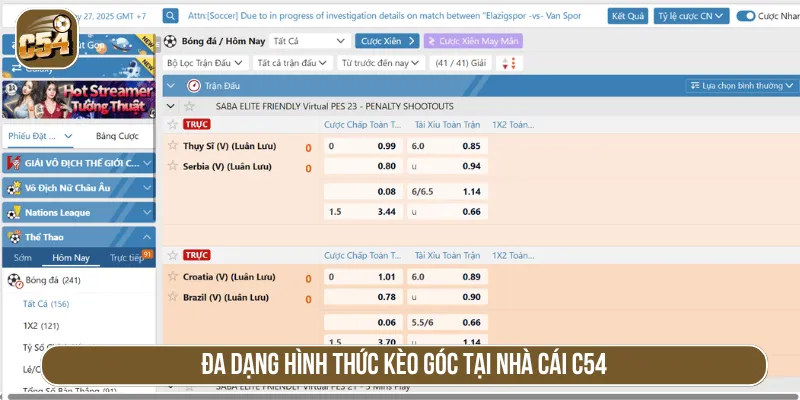Click over 5.5/6 odds 0.66
The image size is (800, 400).
(447, 322)
